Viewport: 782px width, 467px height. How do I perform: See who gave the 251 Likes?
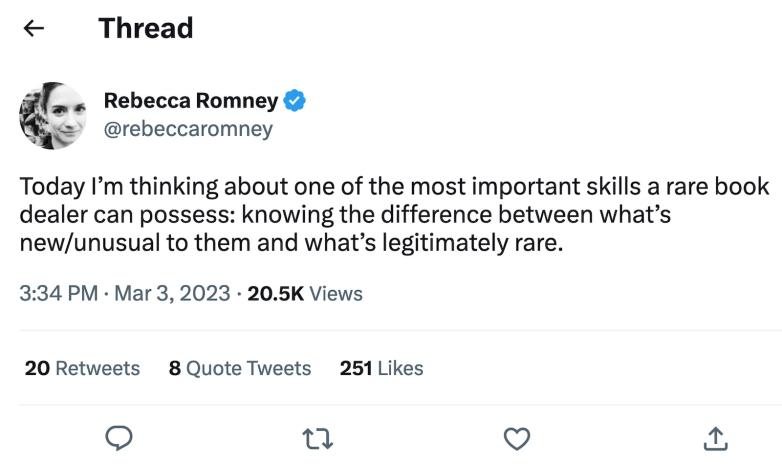coord(381,368)
